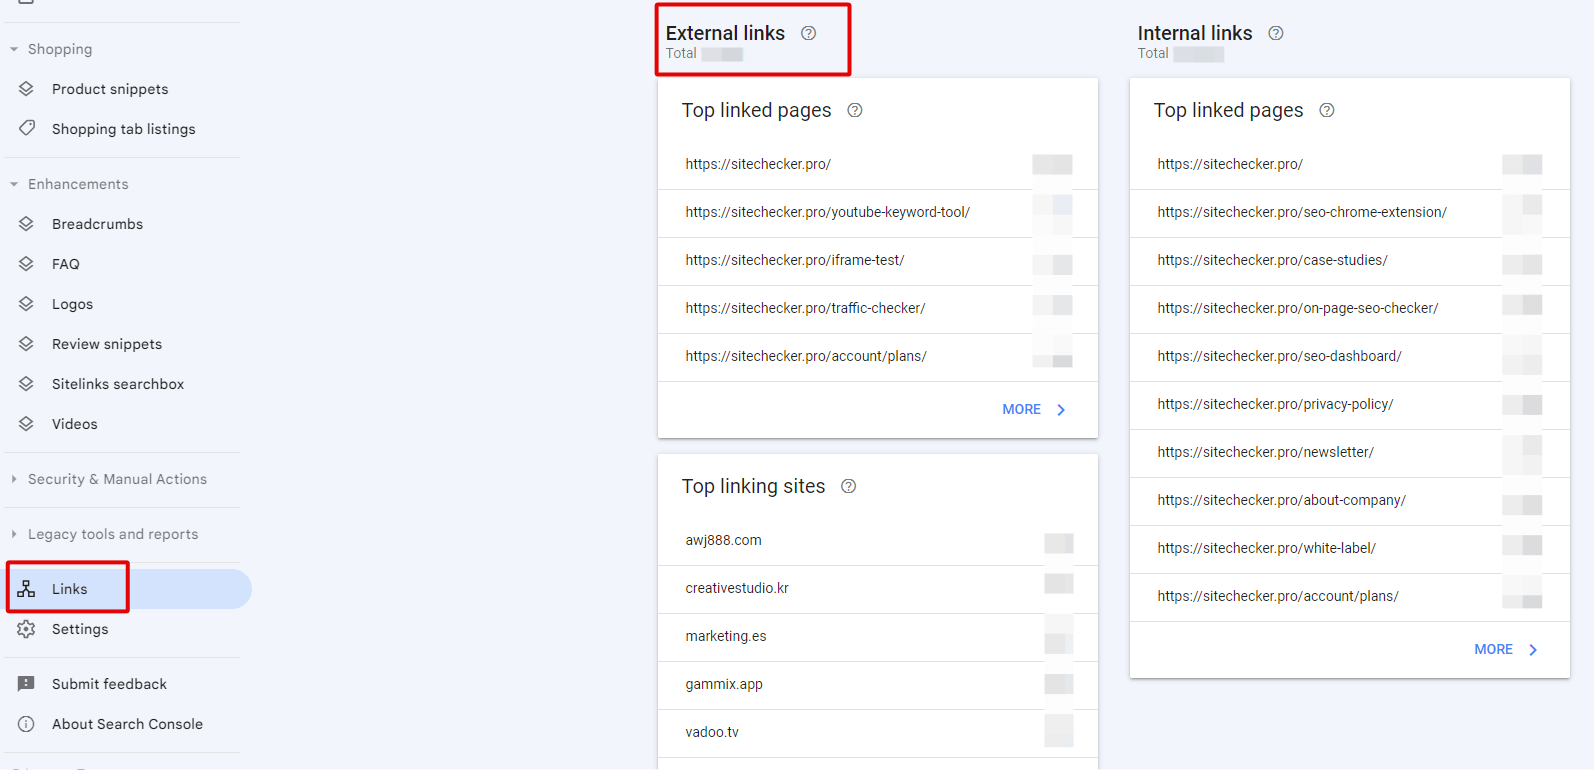Select linking site gammix.app

(x=878, y=685)
